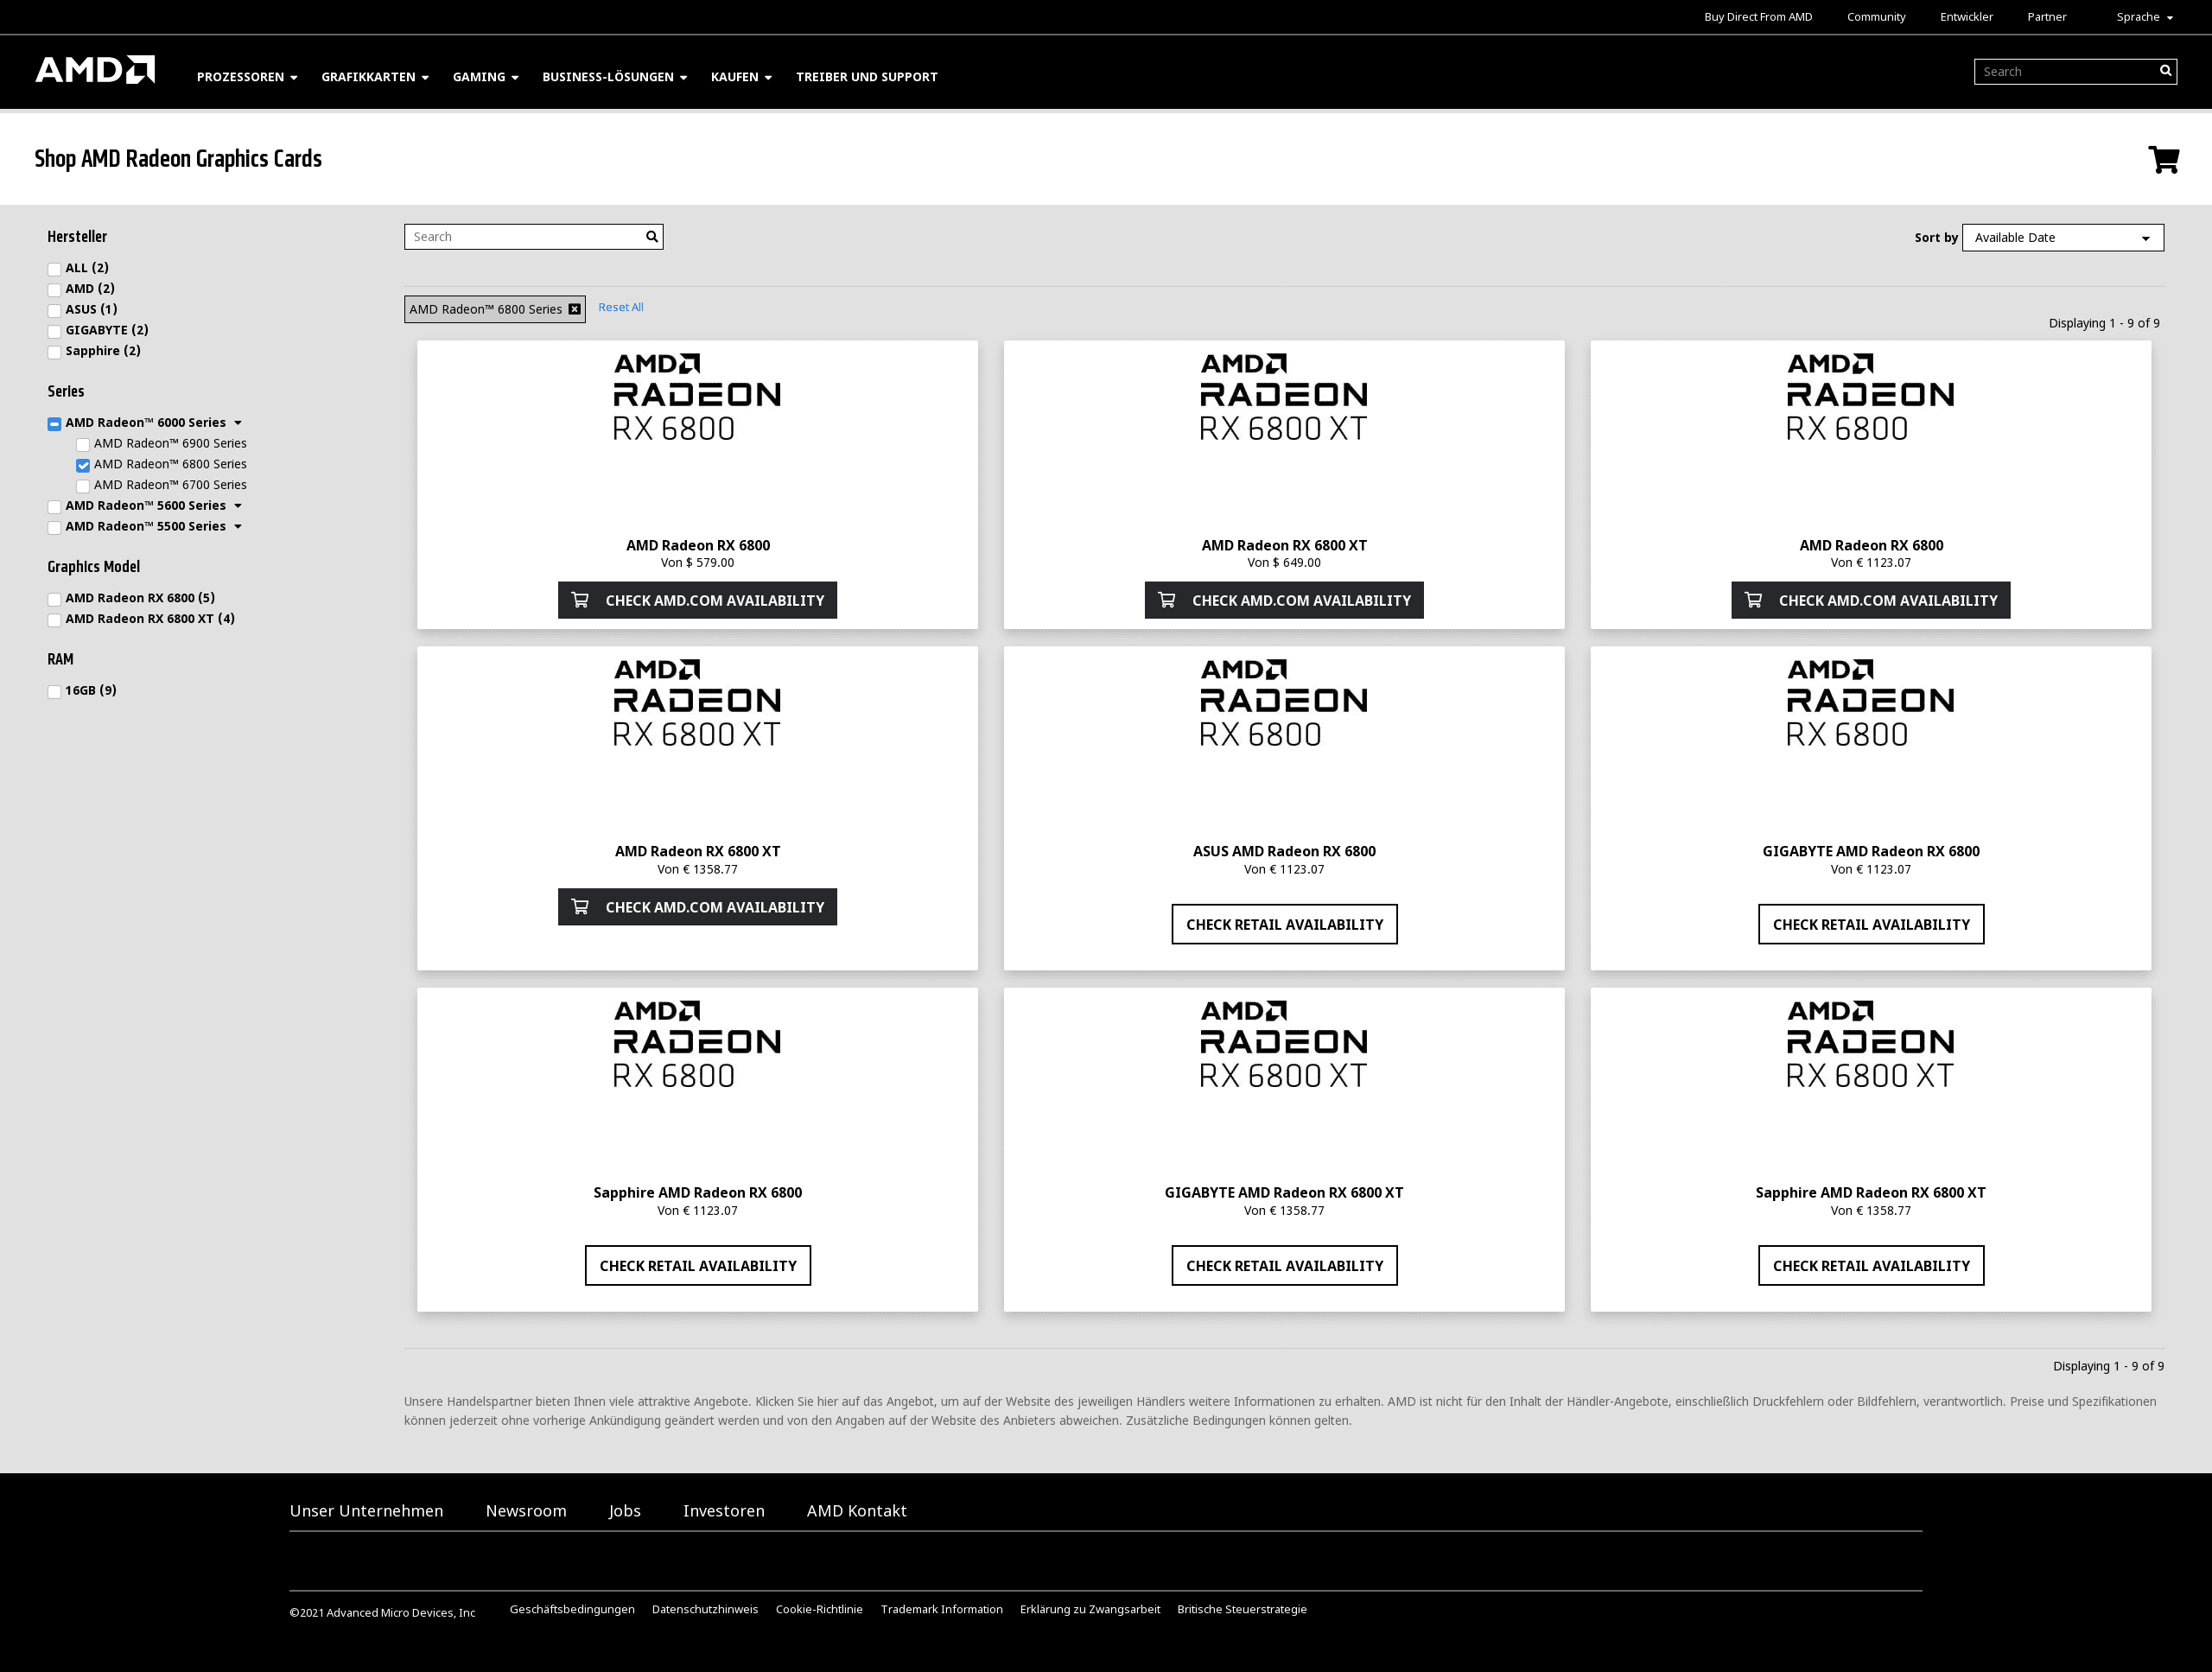Open Treiber und Support menu item
The height and width of the screenshot is (1672, 2212).
[x=866, y=77]
